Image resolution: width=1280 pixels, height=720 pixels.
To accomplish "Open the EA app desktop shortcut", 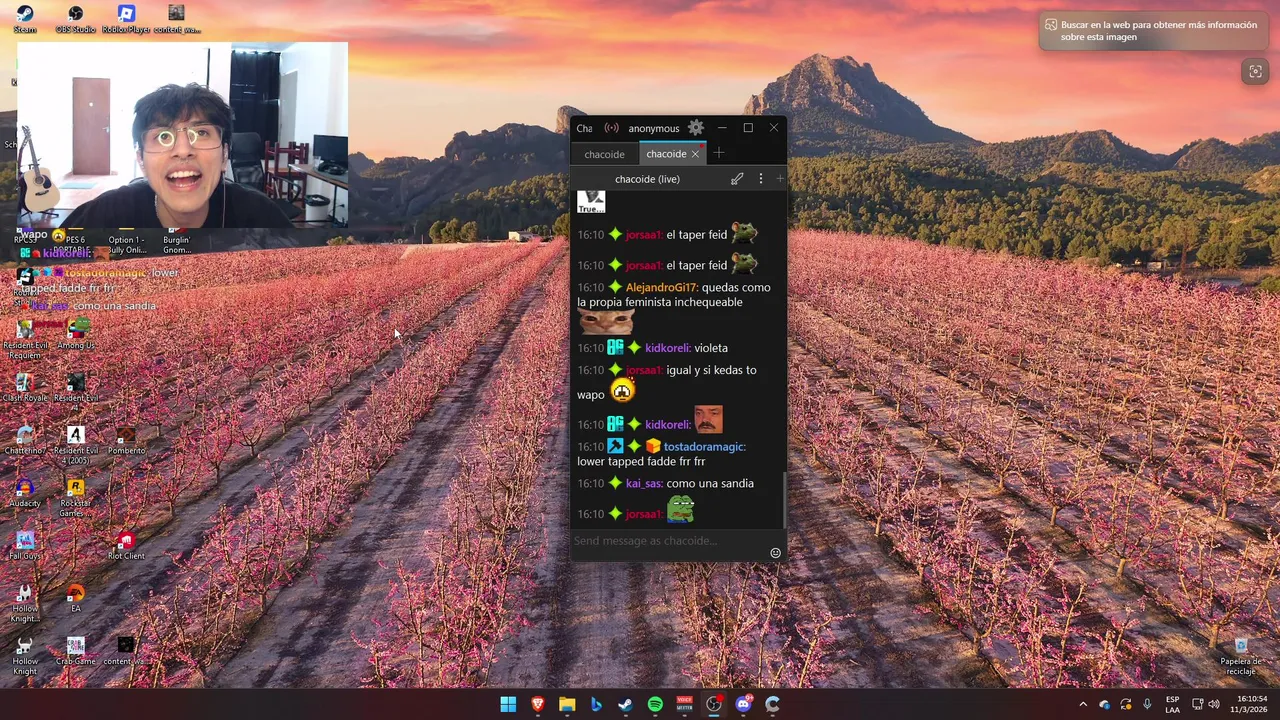I will 76,598.
